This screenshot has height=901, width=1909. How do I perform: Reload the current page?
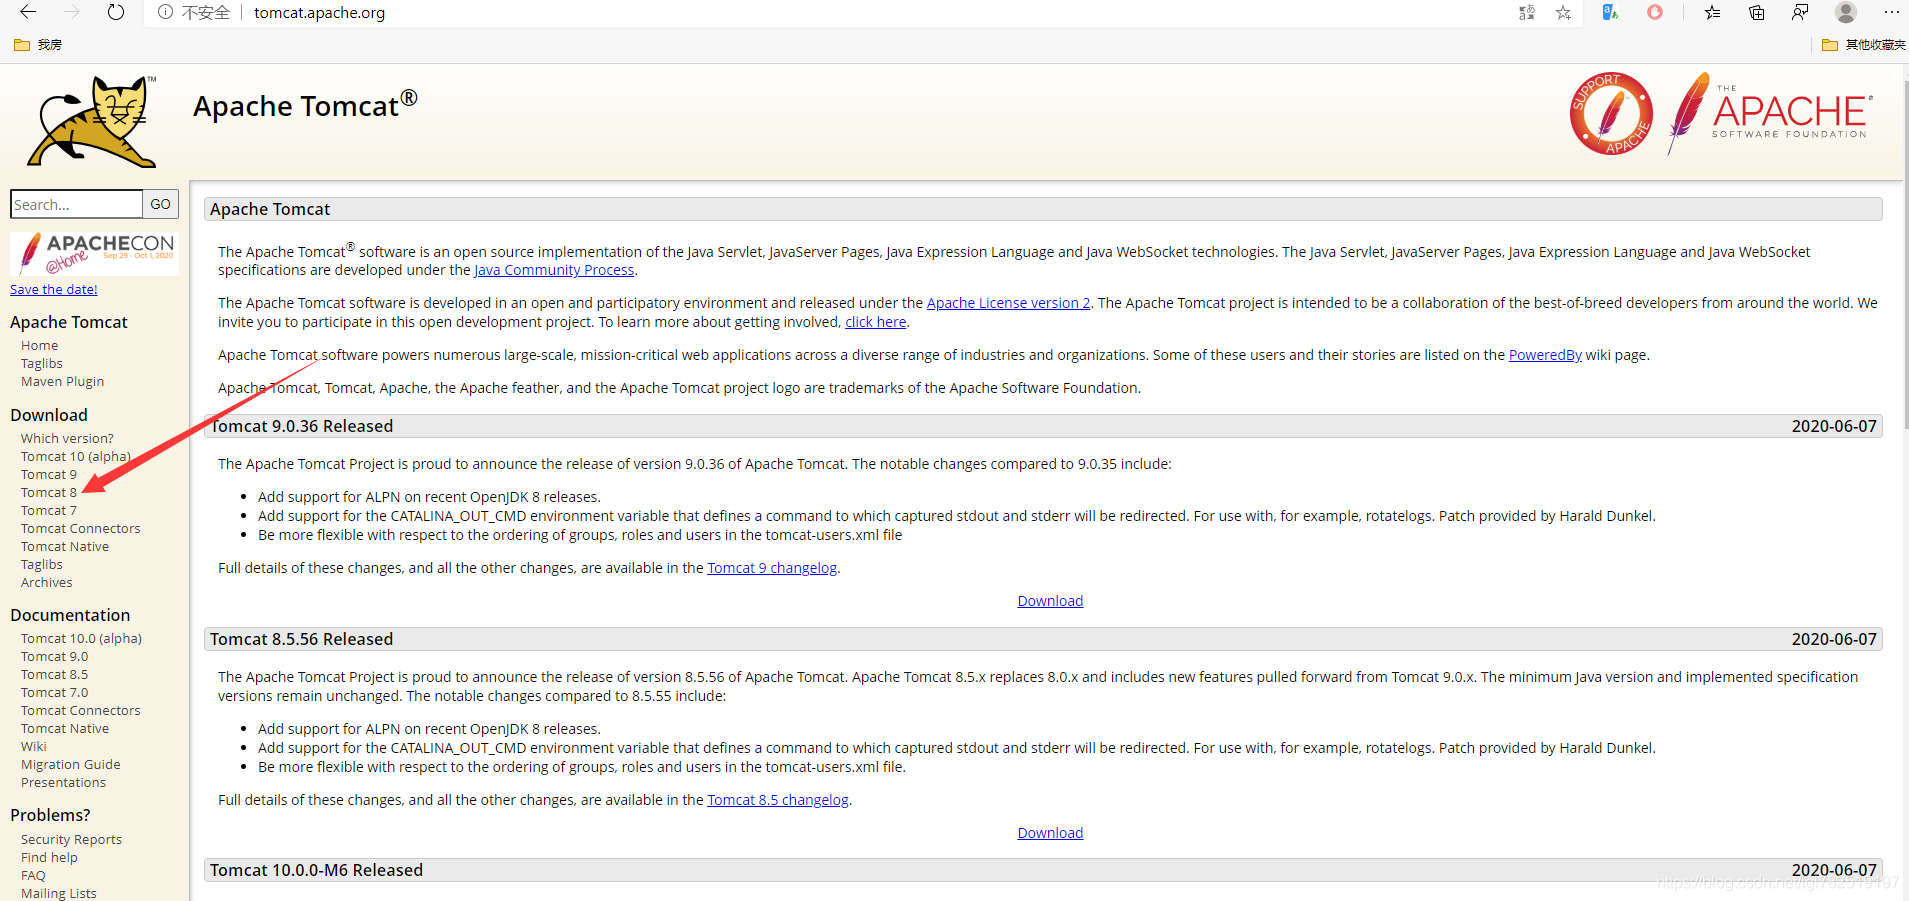point(116,12)
